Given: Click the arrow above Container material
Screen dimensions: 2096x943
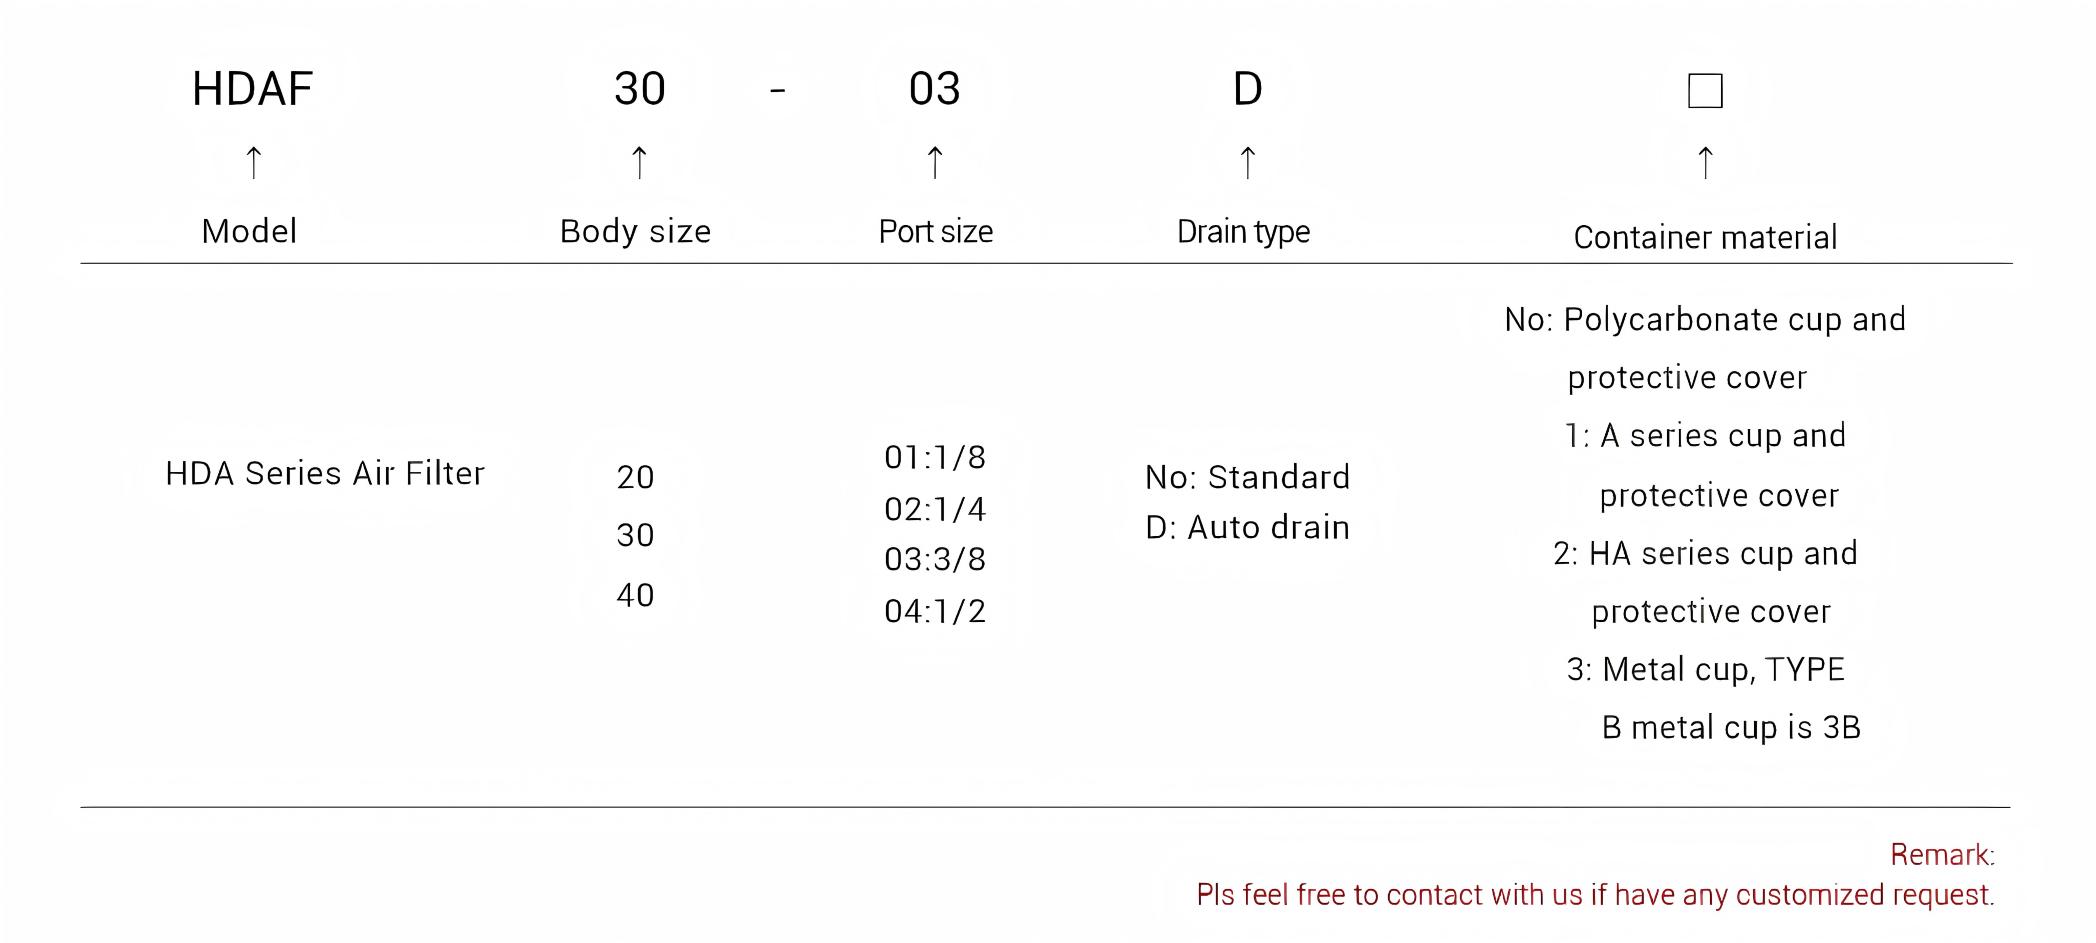Looking at the screenshot, I should pyautogui.click(x=1705, y=162).
